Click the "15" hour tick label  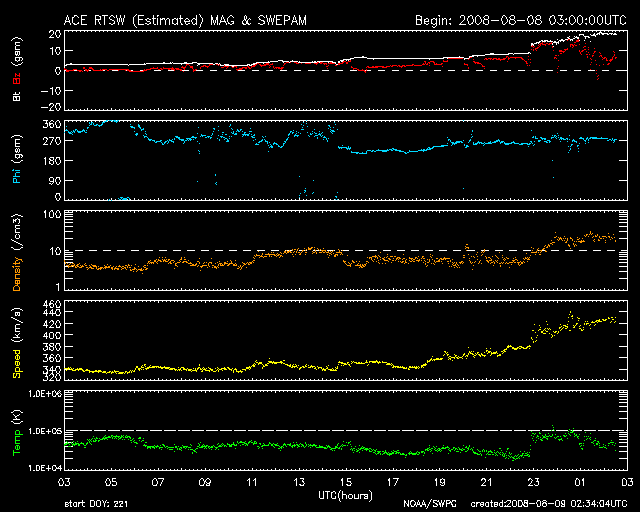pyautogui.click(x=346, y=483)
